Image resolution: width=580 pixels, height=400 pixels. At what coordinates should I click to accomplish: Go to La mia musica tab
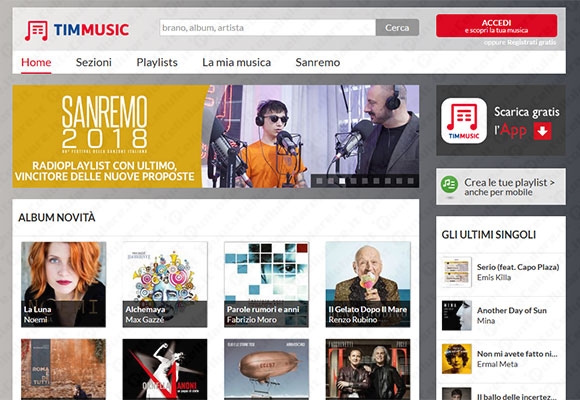click(x=236, y=62)
